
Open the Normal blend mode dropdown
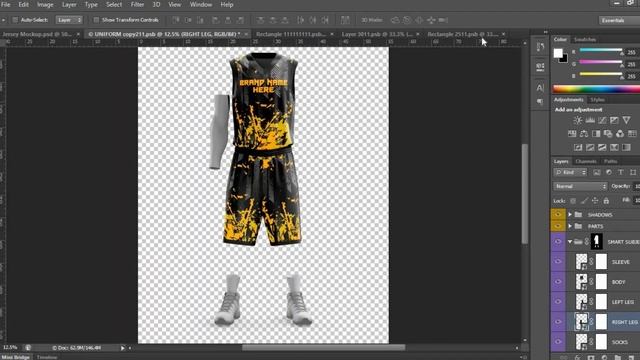pos(580,186)
